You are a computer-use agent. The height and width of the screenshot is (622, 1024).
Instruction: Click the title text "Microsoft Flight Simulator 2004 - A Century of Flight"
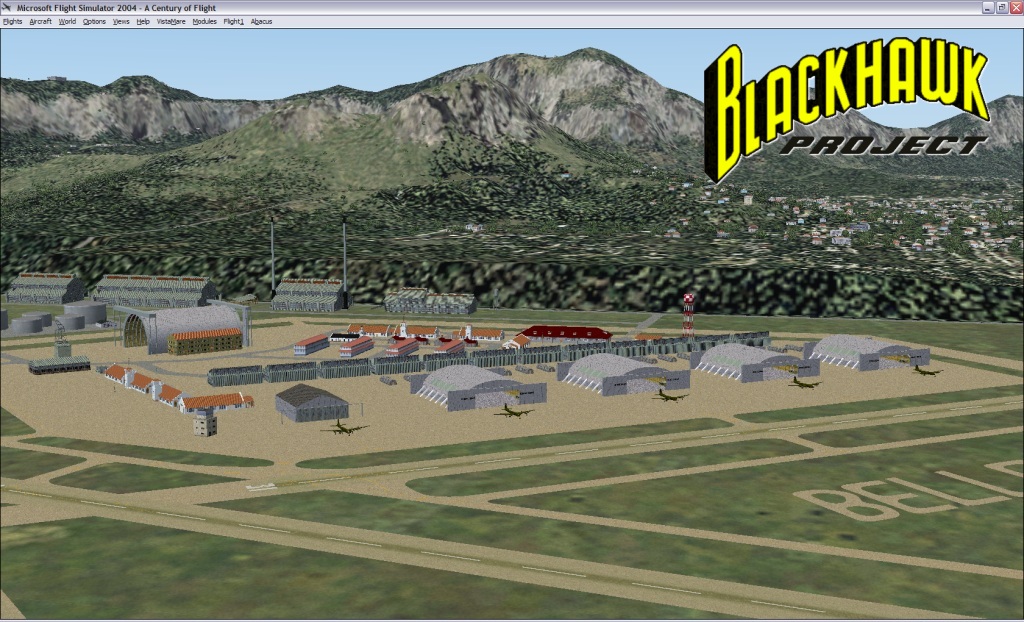(x=116, y=8)
